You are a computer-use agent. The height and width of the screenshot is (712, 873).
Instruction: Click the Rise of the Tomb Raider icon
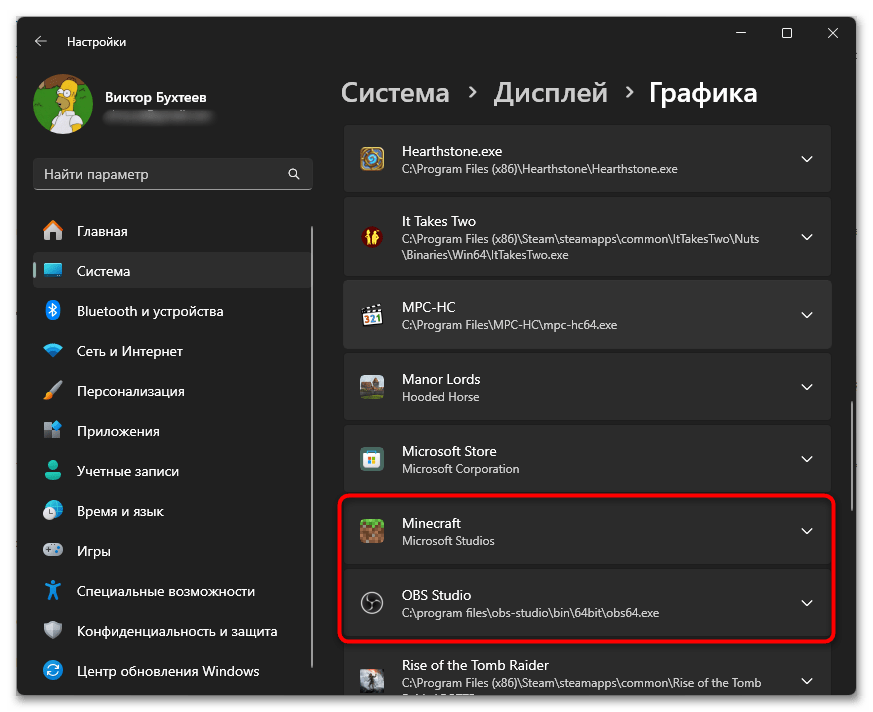click(372, 680)
